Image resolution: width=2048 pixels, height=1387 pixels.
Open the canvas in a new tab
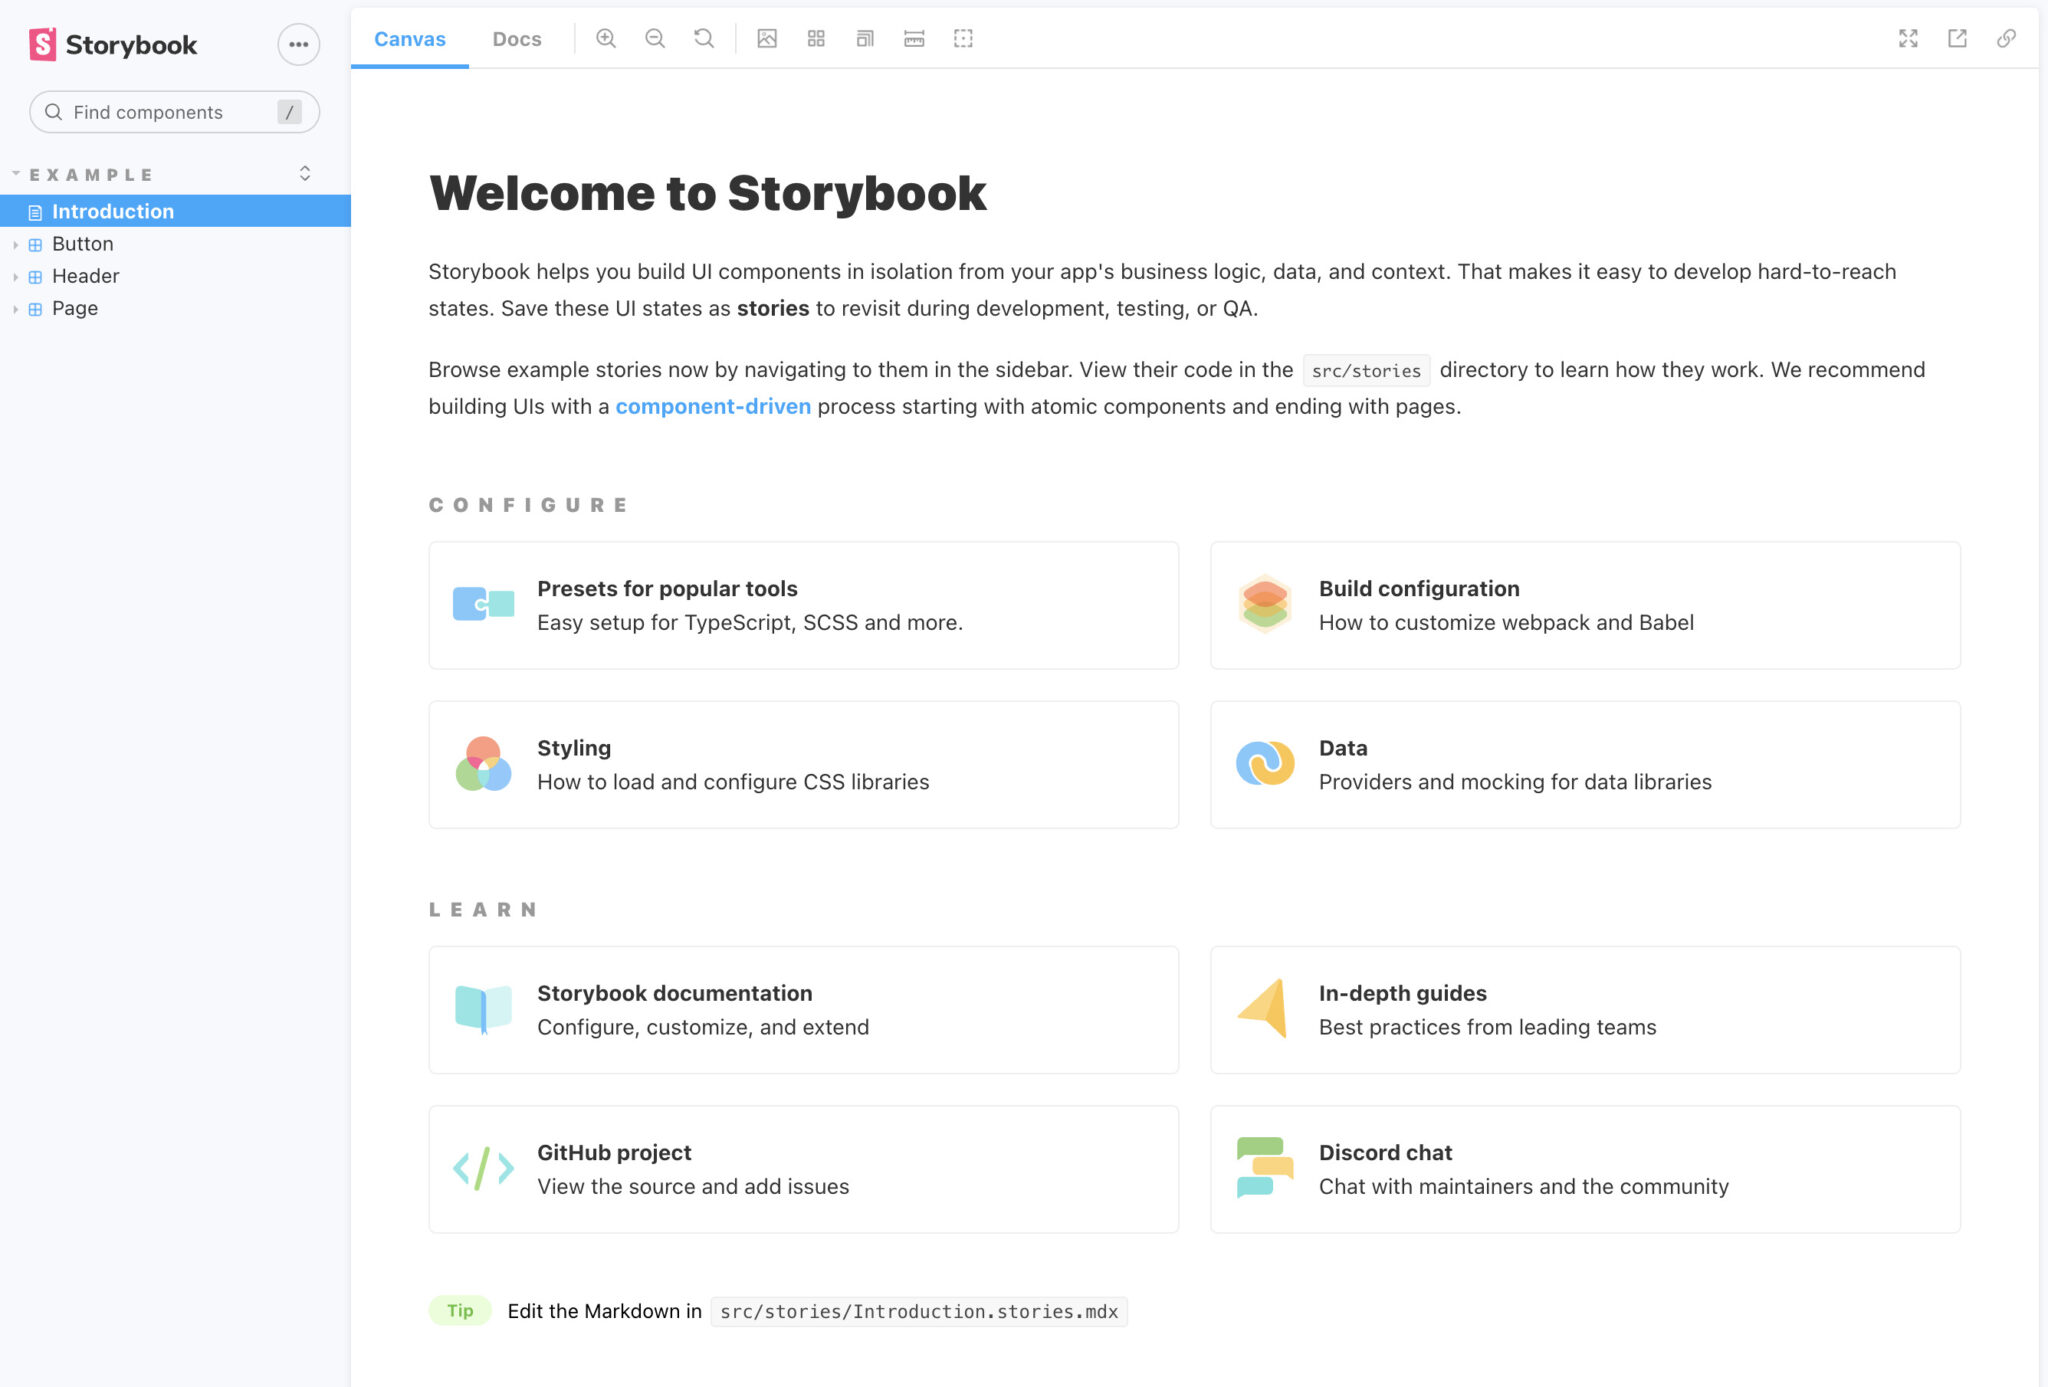coord(1957,38)
